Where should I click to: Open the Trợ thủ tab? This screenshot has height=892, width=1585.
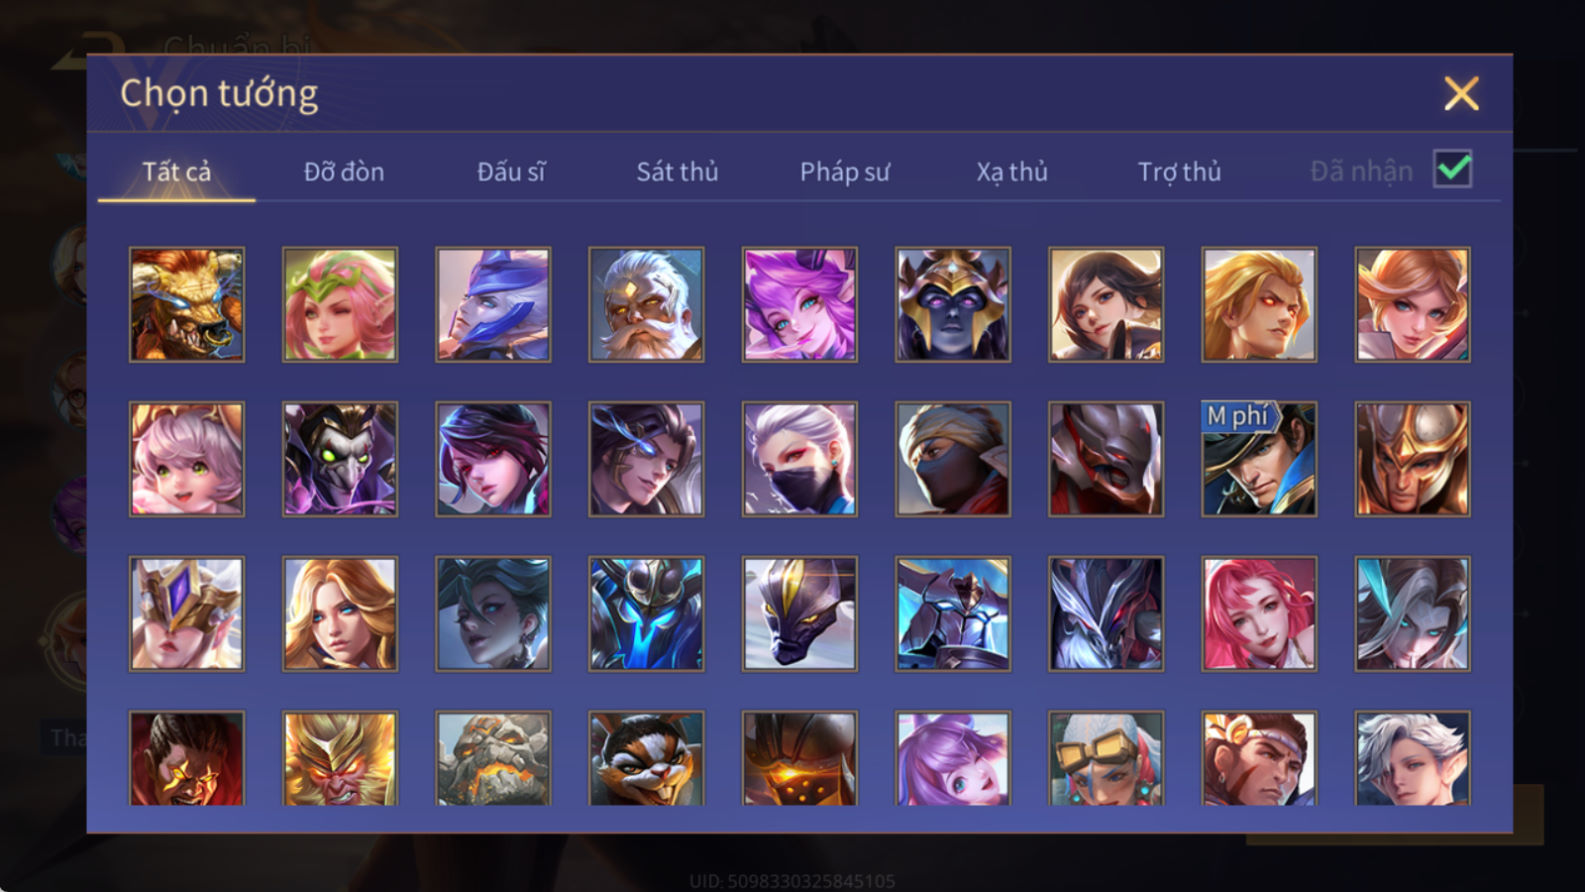click(1179, 172)
